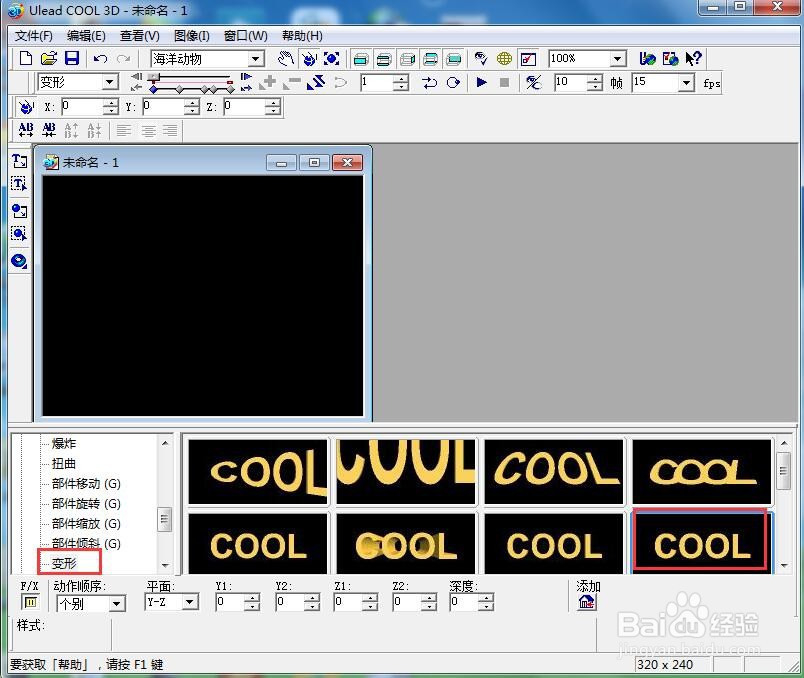
Task: Choose the blurred ghosted COOL preset thumbnail
Action: coord(406,544)
